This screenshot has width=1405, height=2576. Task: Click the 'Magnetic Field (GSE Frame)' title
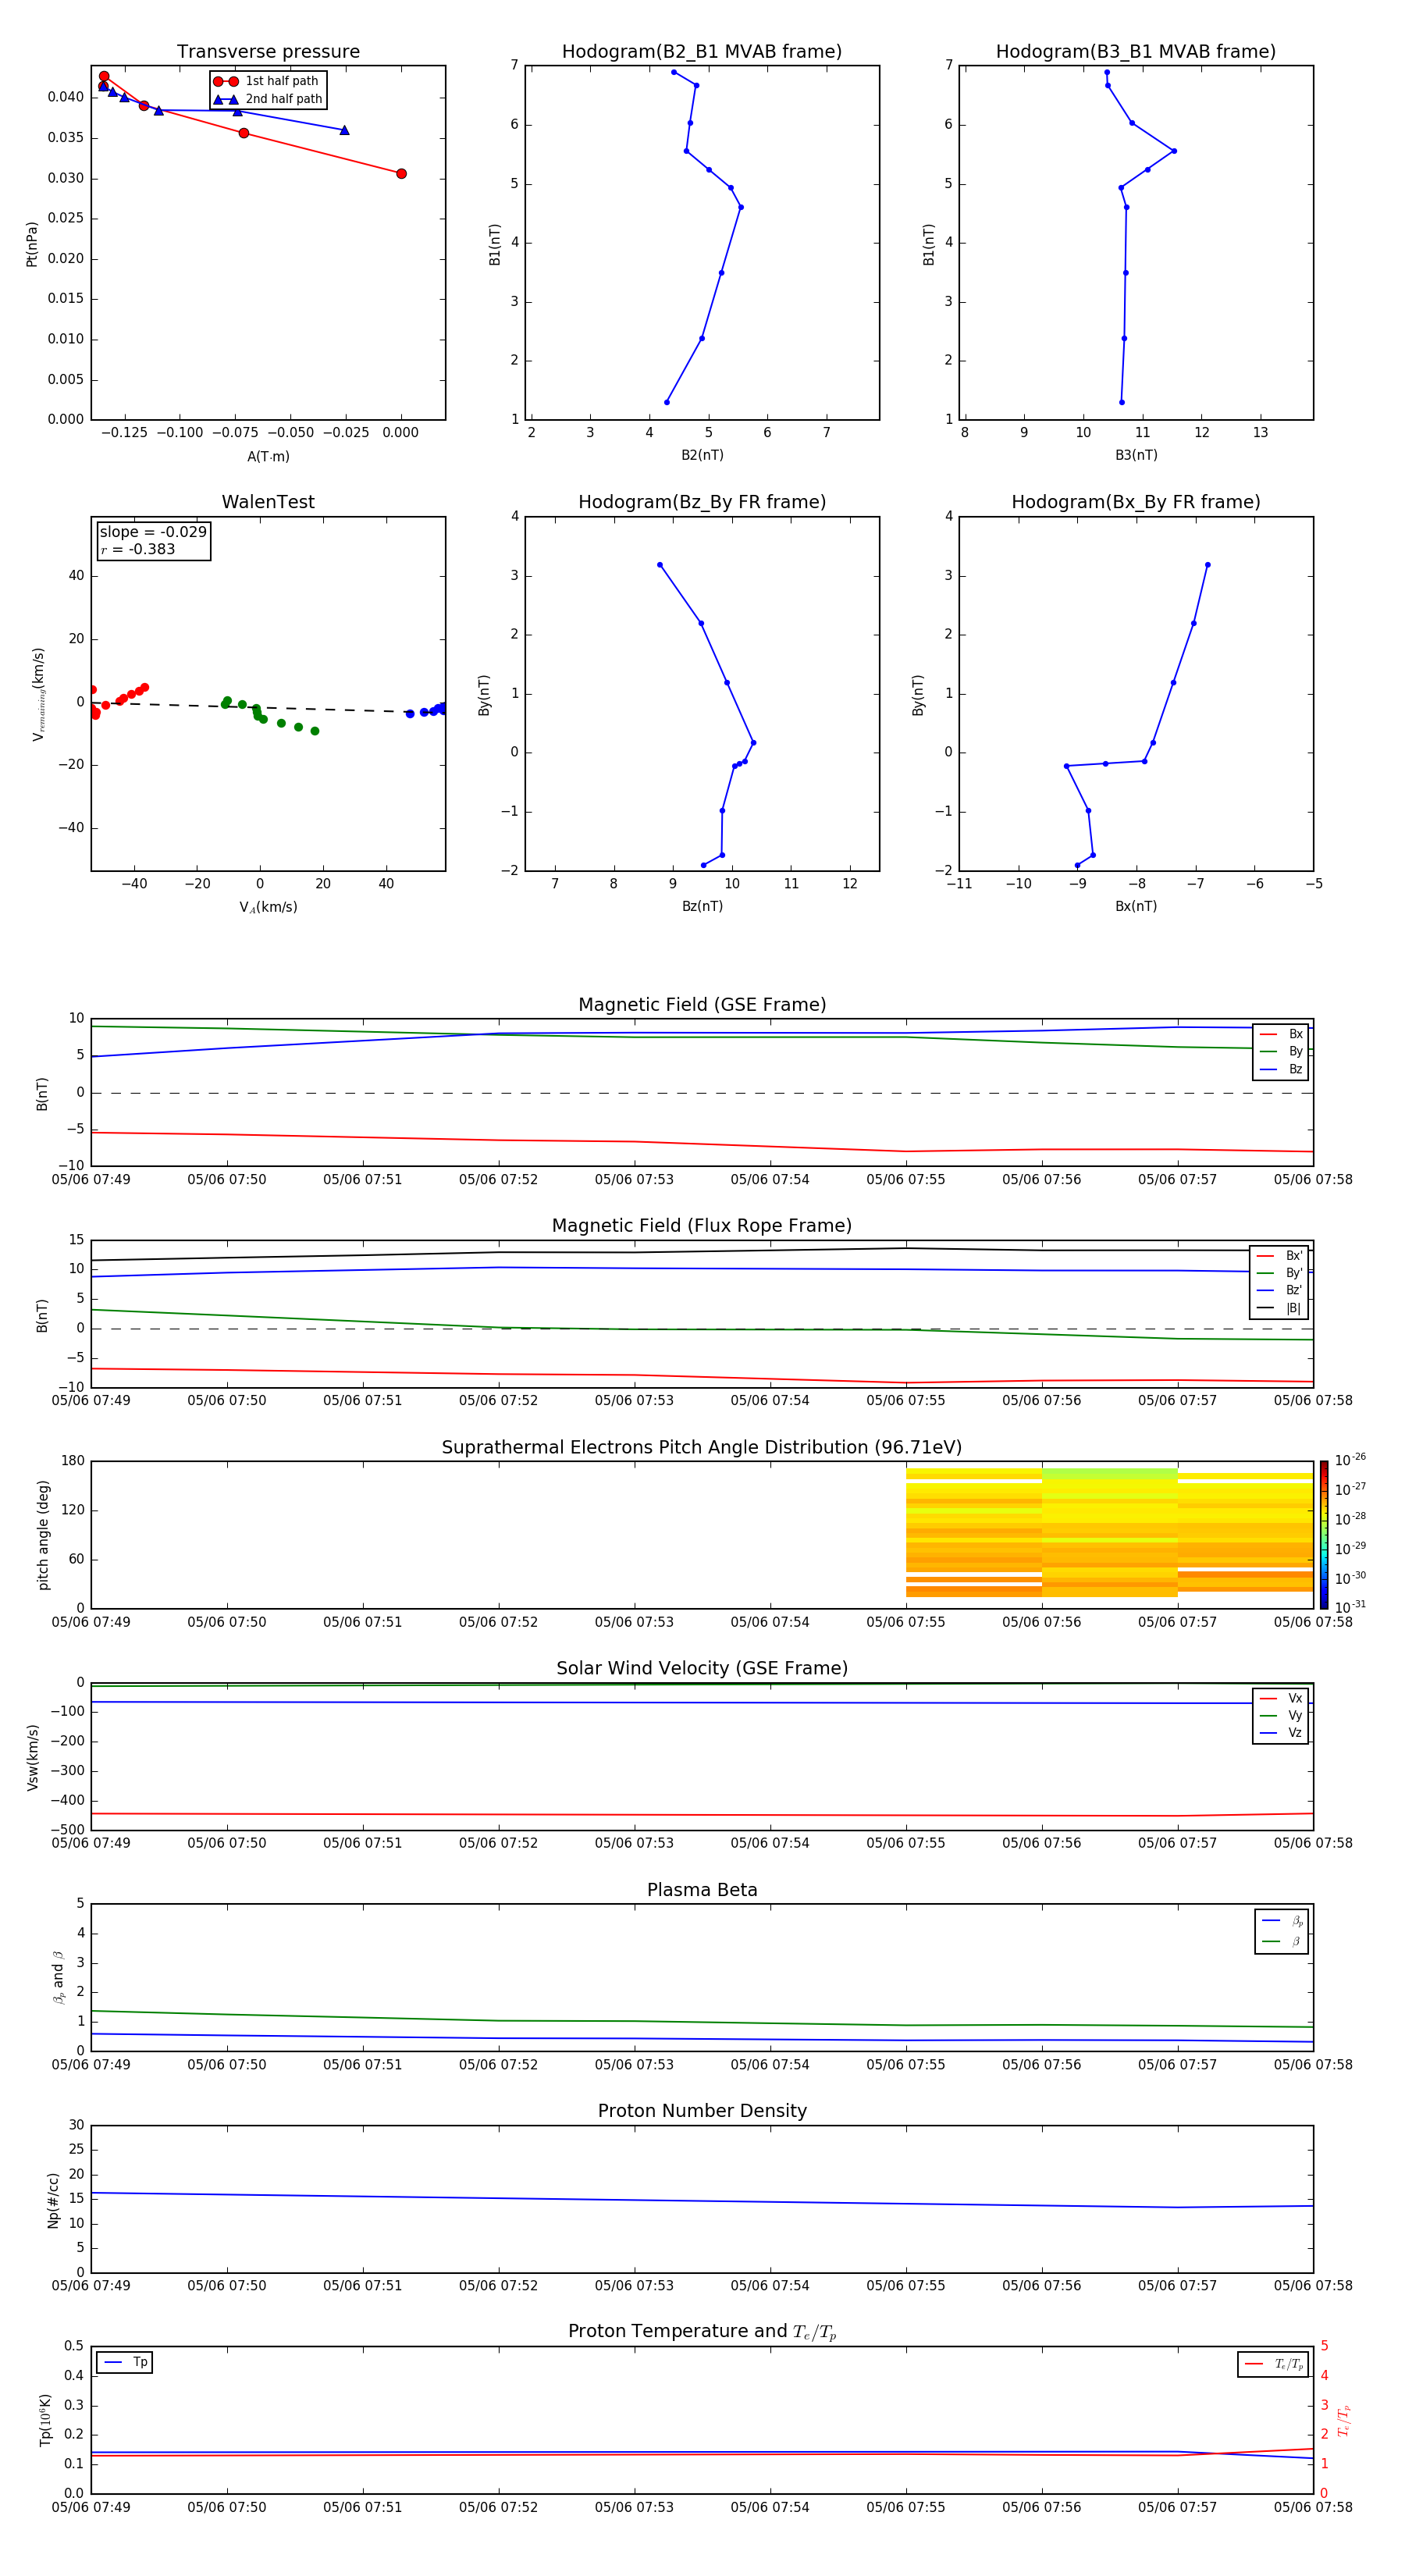[x=702, y=1005]
